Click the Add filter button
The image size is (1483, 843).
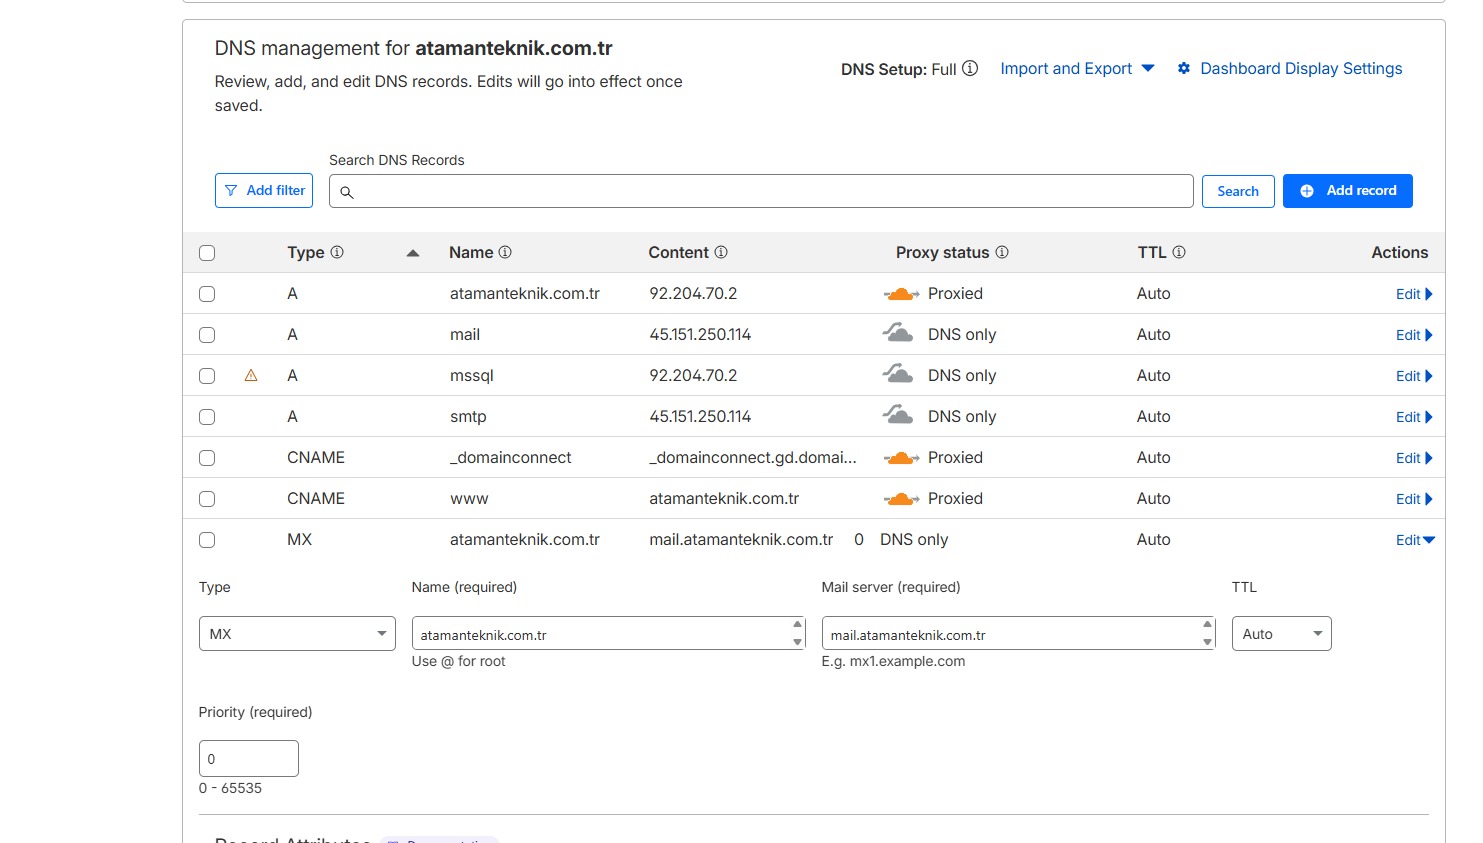coord(264,190)
